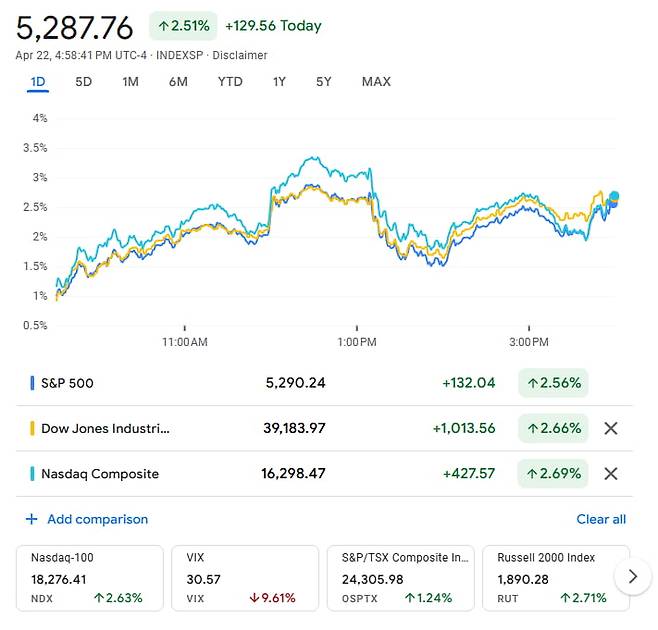This screenshot has width=658, height=630.
Task: Click the plus icon beside Add comparison
Action: click(x=31, y=519)
